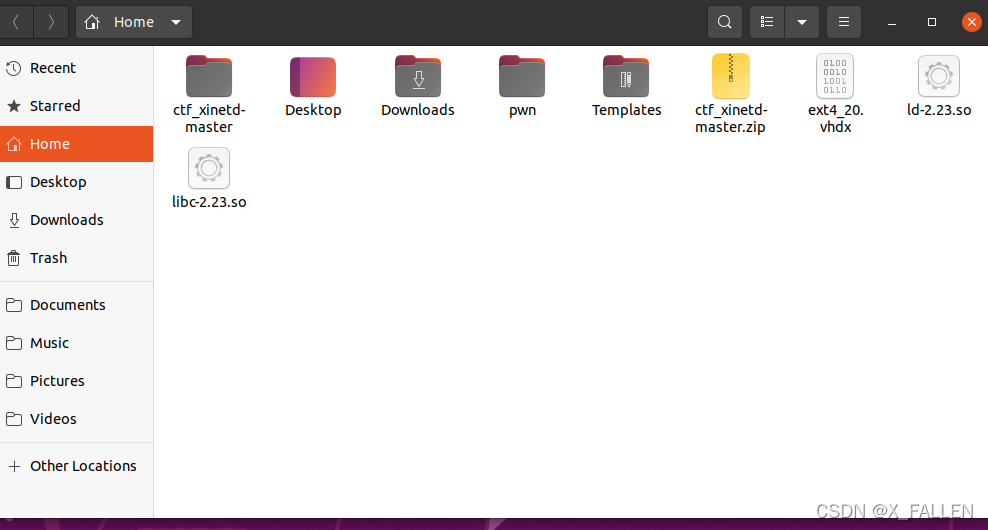Minimize the file manager window
This screenshot has height=530, width=988.
click(x=892, y=23)
